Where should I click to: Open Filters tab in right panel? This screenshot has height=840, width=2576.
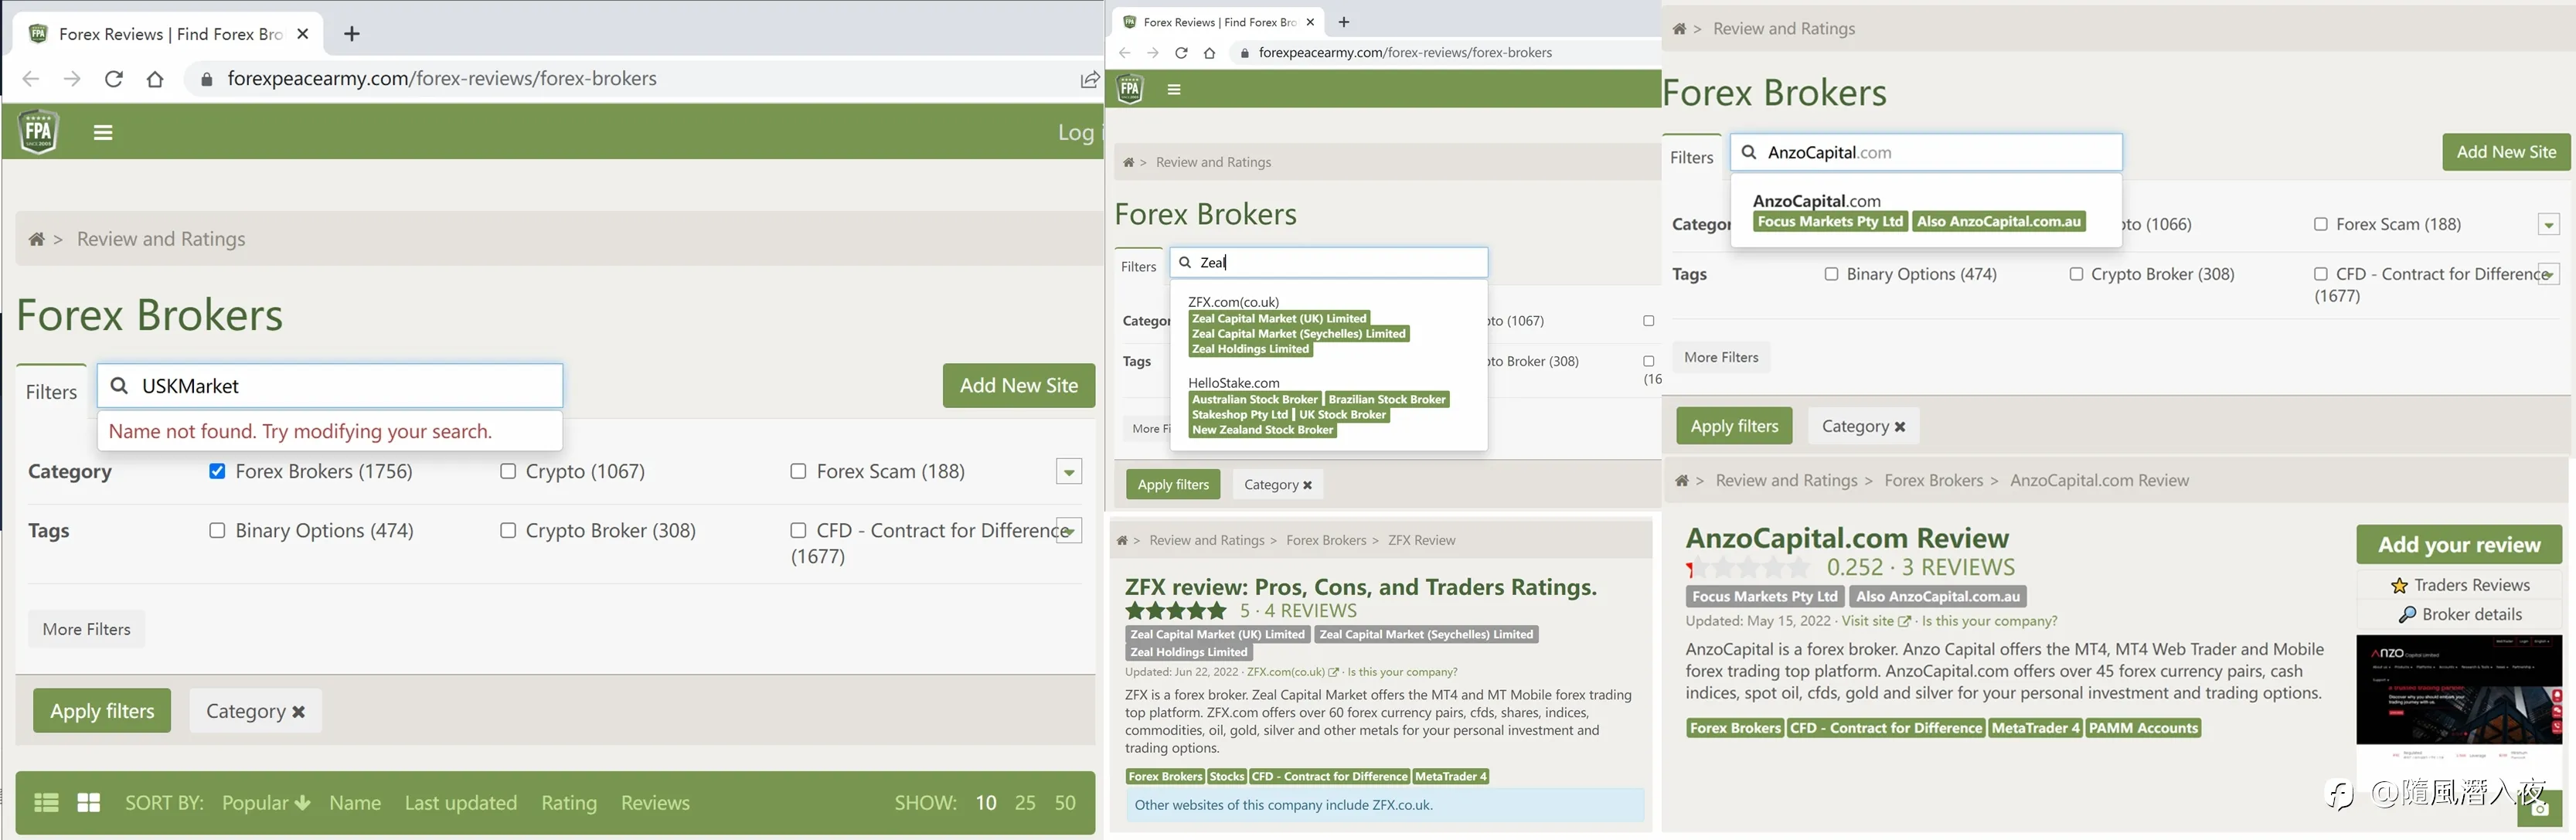click(x=1692, y=157)
